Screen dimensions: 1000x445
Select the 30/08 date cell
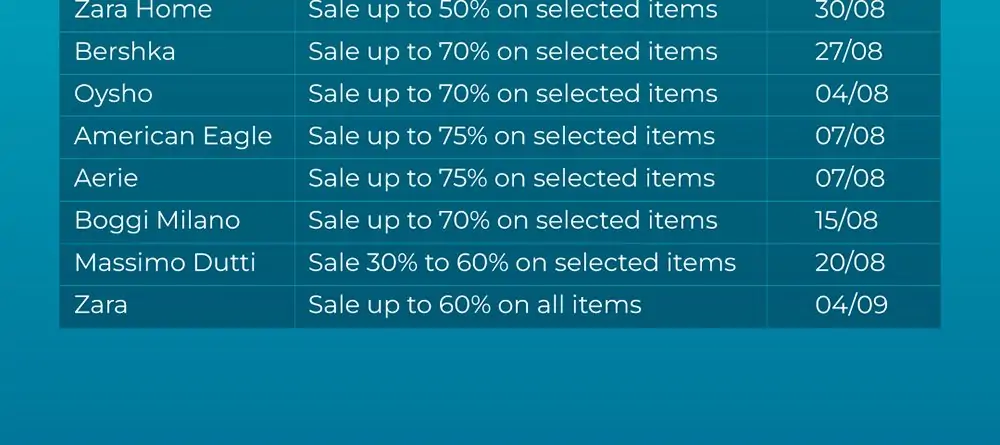849,10
